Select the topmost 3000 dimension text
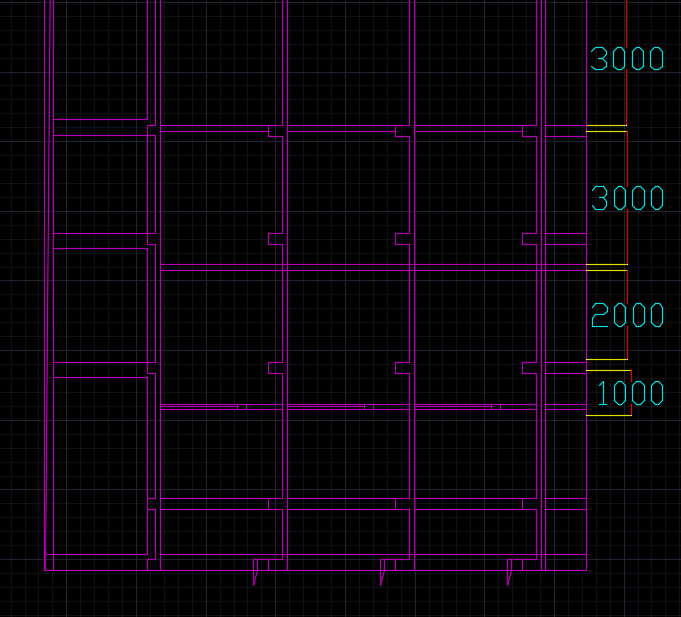Viewport: 681px width, 617px height. click(x=627, y=59)
